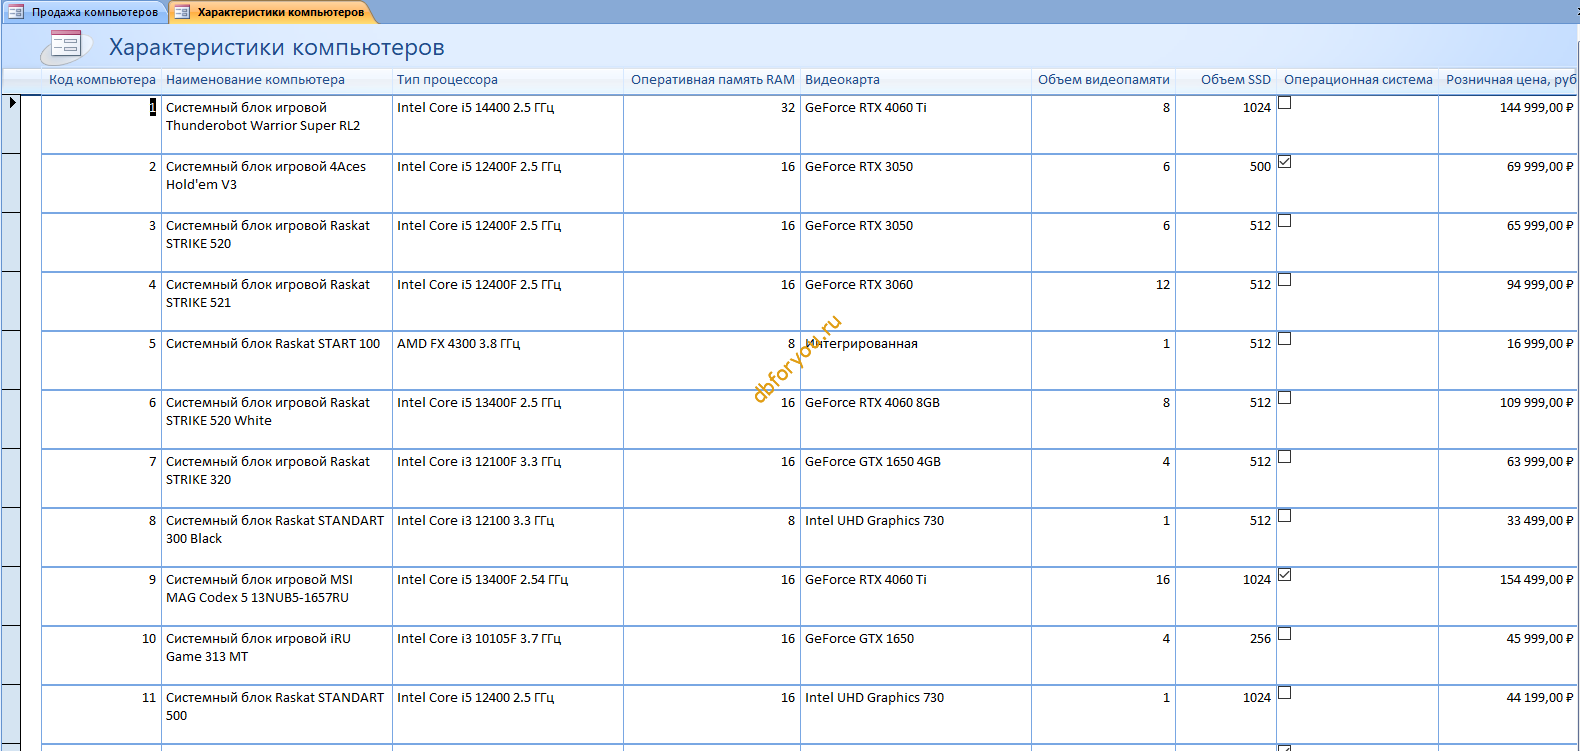
Task: Click the price cell 154 499,00 ₽
Action: click(x=1508, y=596)
